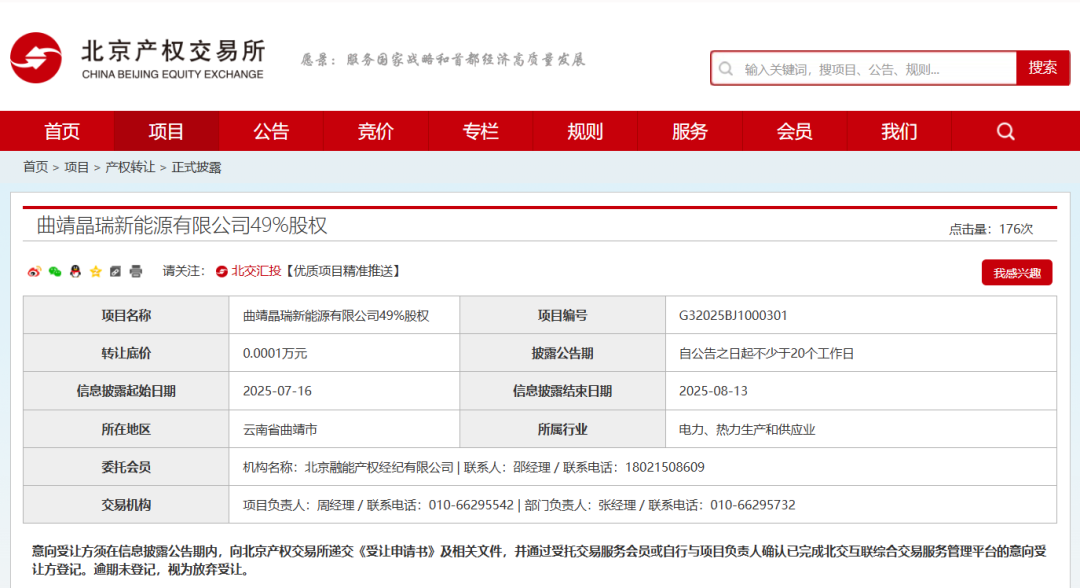
Task: Click the page title 曲靖晶瑞新能源有限公司49%股权
Action: pyautogui.click(x=182, y=225)
